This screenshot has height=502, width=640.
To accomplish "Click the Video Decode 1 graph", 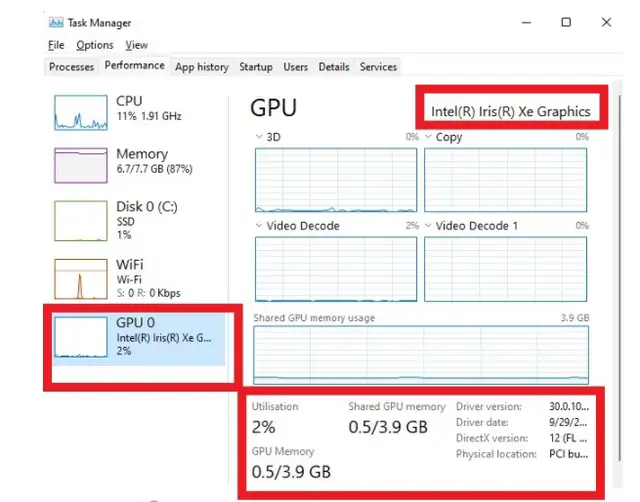I will 506,269.
